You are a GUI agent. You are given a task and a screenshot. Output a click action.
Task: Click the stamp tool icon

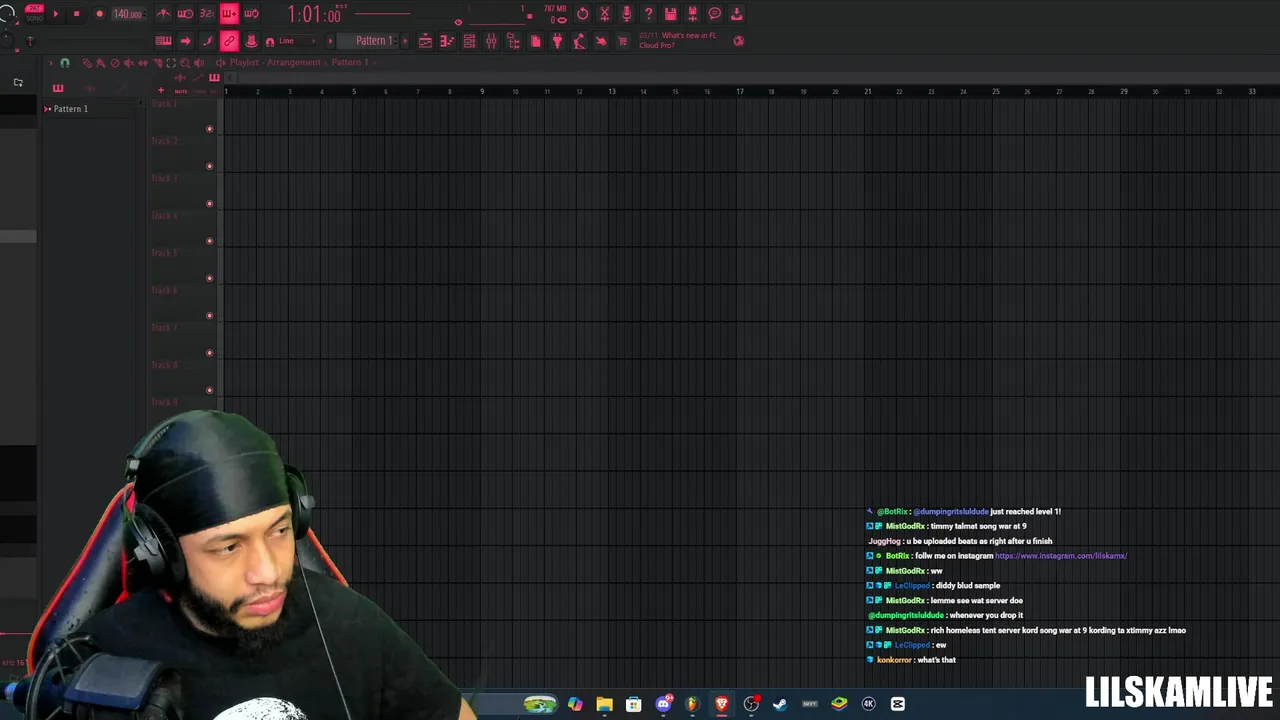pos(251,41)
